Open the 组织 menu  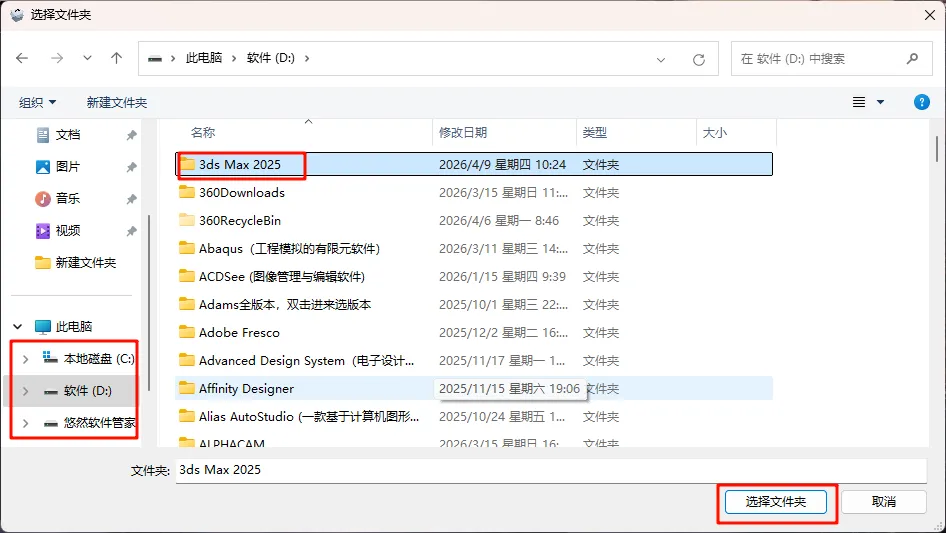pos(37,103)
